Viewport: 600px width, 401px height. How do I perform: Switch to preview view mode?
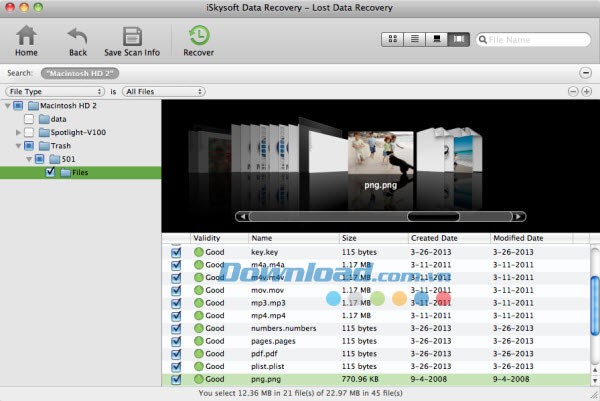click(x=436, y=39)
